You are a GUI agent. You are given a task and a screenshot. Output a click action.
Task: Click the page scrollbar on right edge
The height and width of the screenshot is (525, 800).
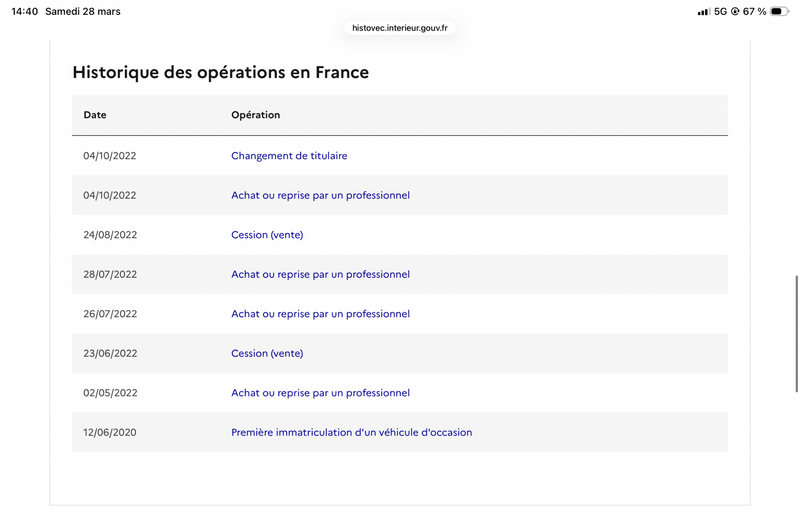[x=796, y=333]
